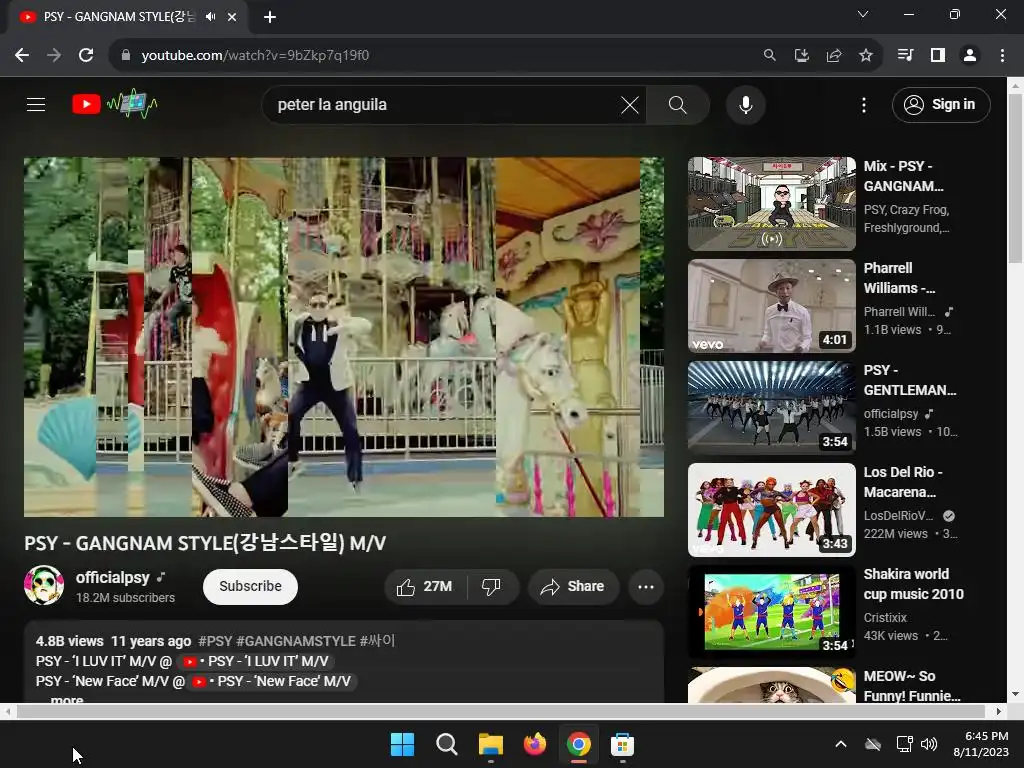
Task: Show hidden tray icons chevron
Action: [x=841, y=744]
